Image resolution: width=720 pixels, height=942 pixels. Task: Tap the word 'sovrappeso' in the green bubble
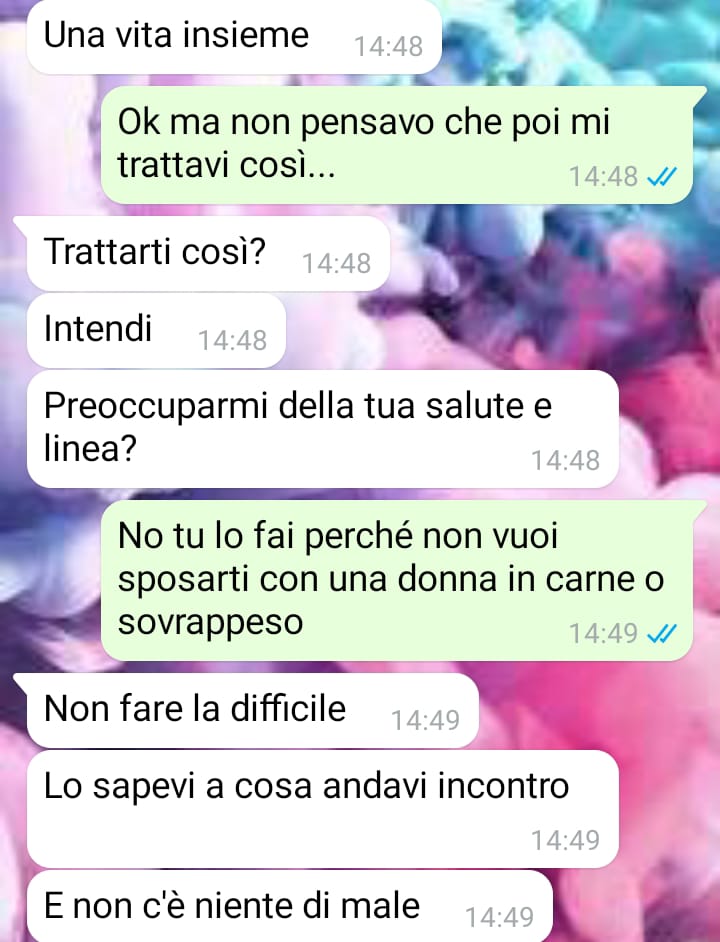(210, 623)
